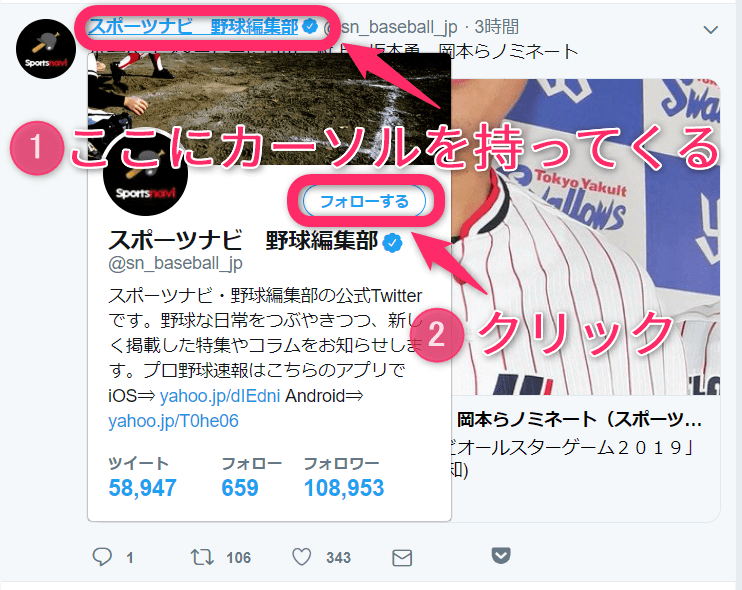
Task: Click the bold profile name in the hover card
Action: pos(243,240)
